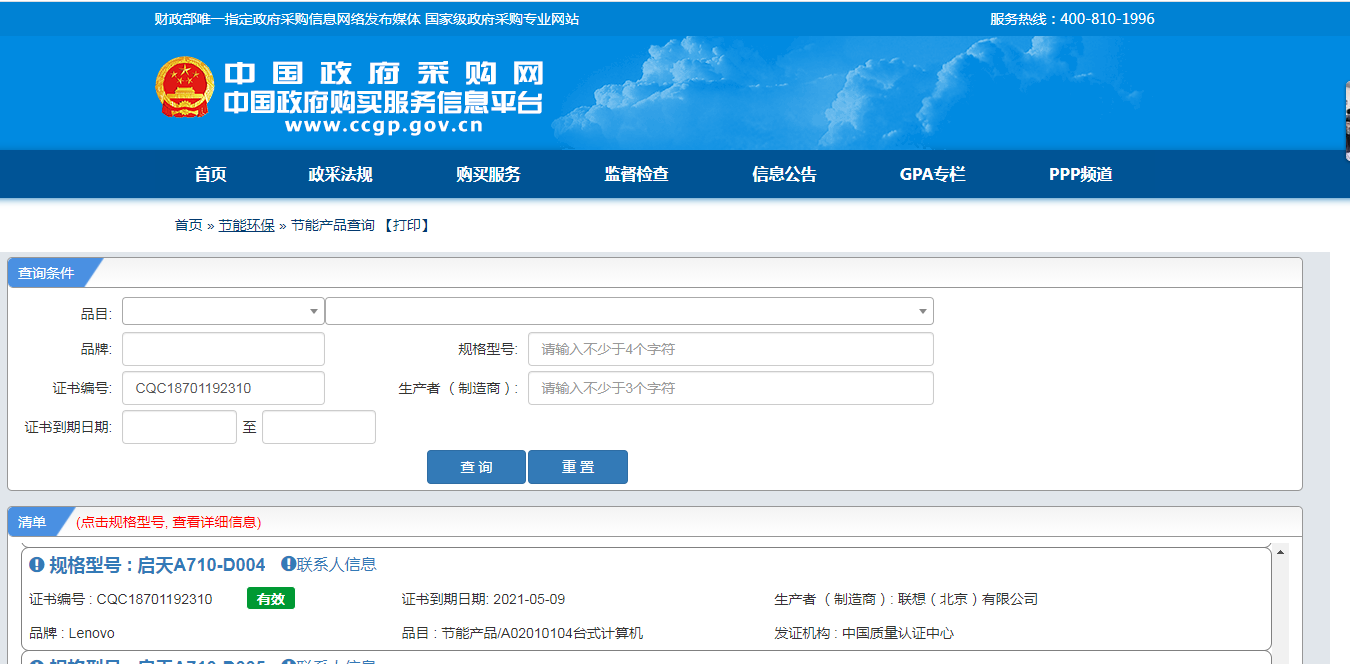Image resolution: width=1350 pixels, height=664 pixels.
Task: Open the first 品目 category dropdown
Action: coord(223,311)
